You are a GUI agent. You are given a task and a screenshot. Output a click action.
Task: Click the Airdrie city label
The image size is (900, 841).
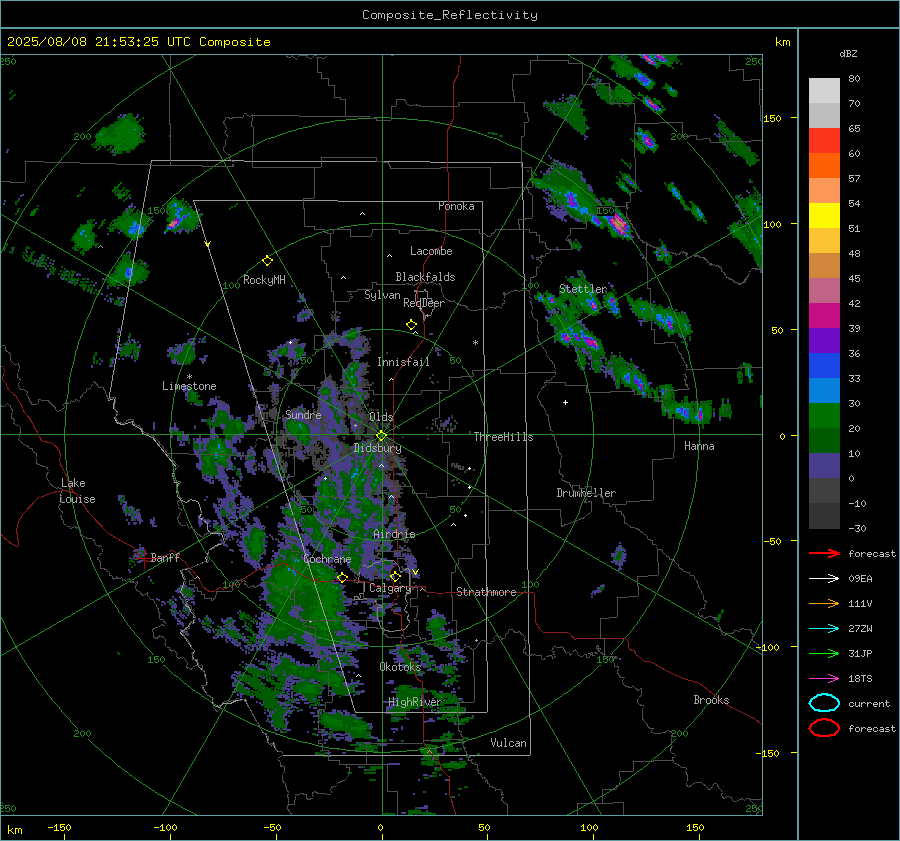[394, 534]
